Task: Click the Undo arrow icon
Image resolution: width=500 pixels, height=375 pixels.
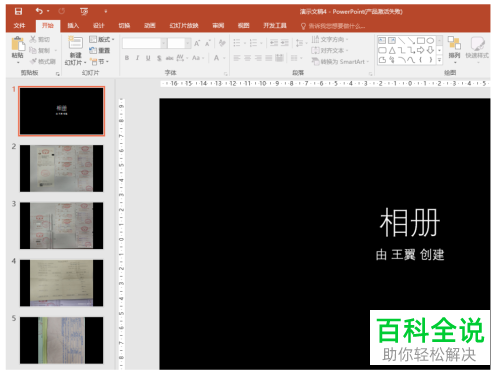Action: [39, 11]
